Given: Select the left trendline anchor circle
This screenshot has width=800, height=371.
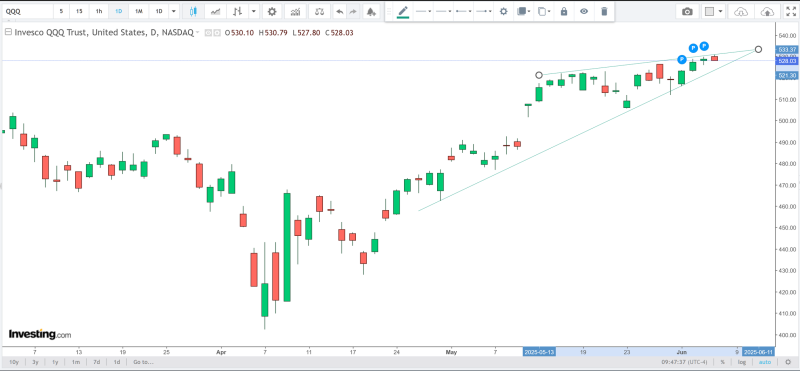Looking at the screenshot, I should click(x=539, y=75).
